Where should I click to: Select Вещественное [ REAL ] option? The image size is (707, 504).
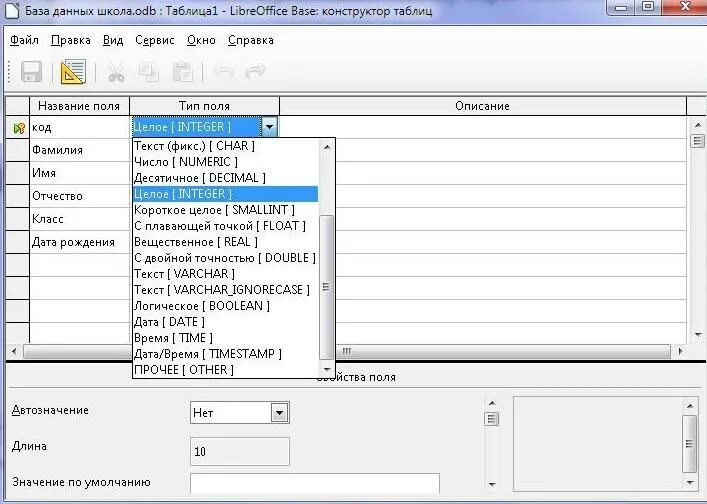point(225,242)
